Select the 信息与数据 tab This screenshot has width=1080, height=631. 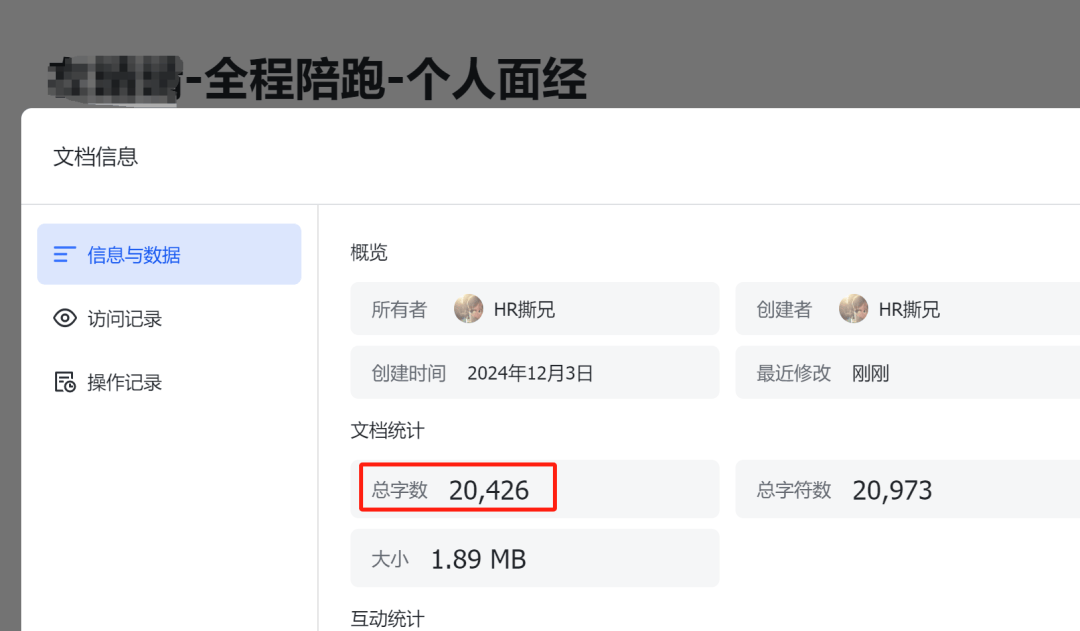(x=169, y=254)
